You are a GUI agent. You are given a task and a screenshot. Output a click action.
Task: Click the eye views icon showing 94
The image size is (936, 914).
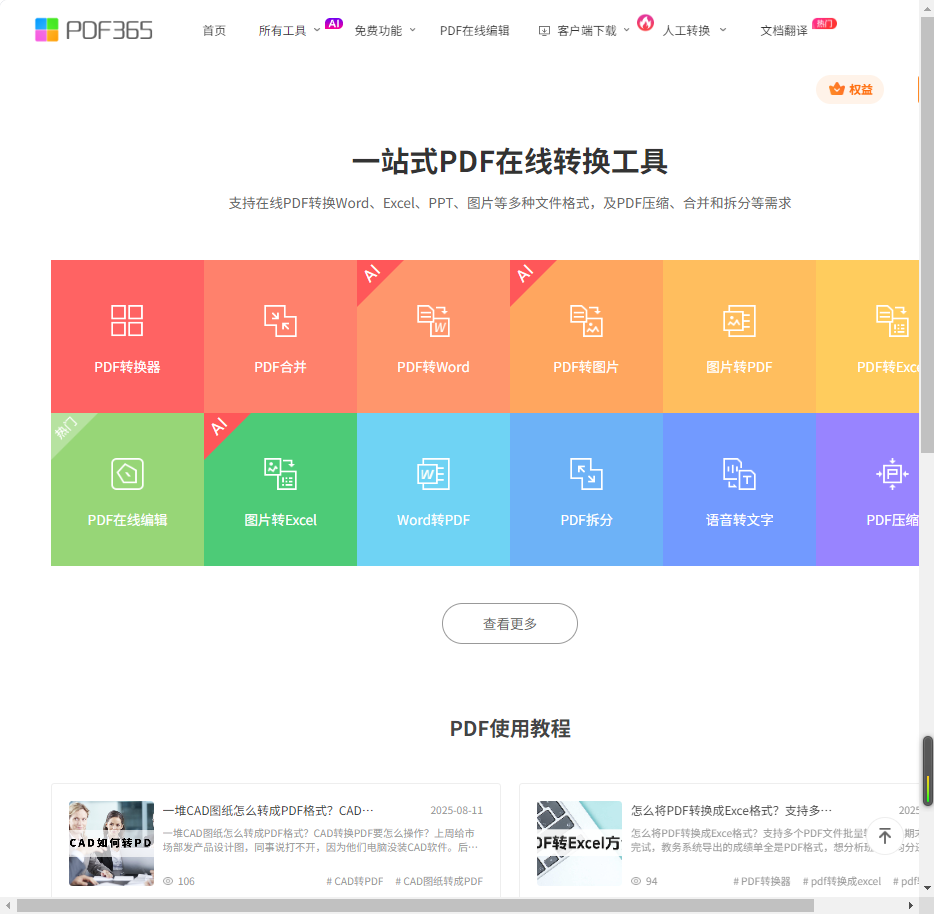[636, 881]
